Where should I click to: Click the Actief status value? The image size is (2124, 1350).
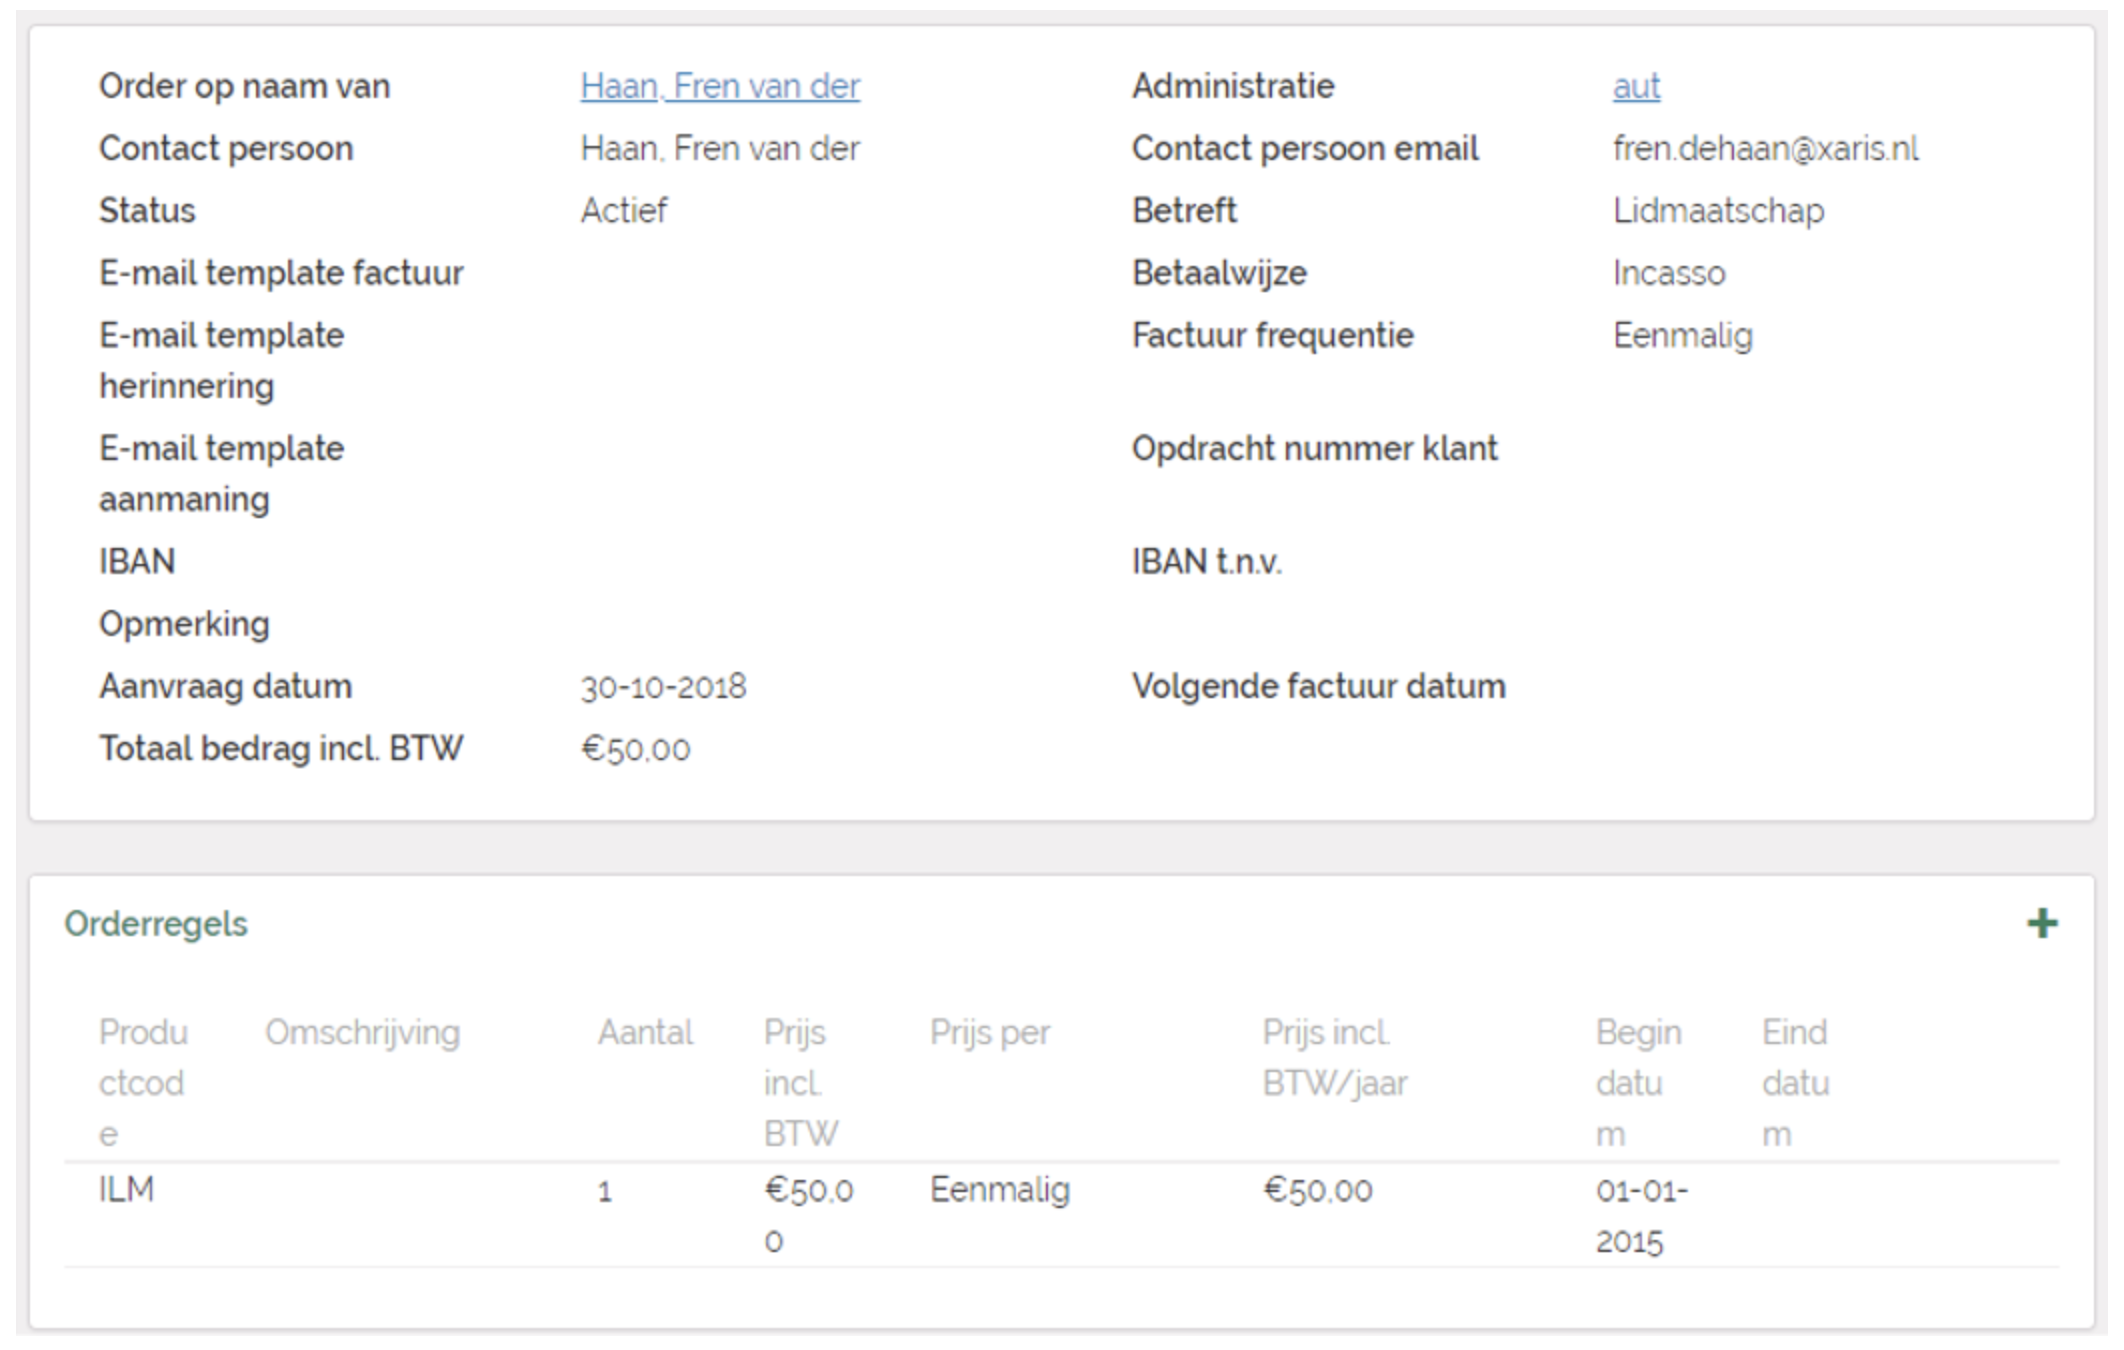point(624,210)
